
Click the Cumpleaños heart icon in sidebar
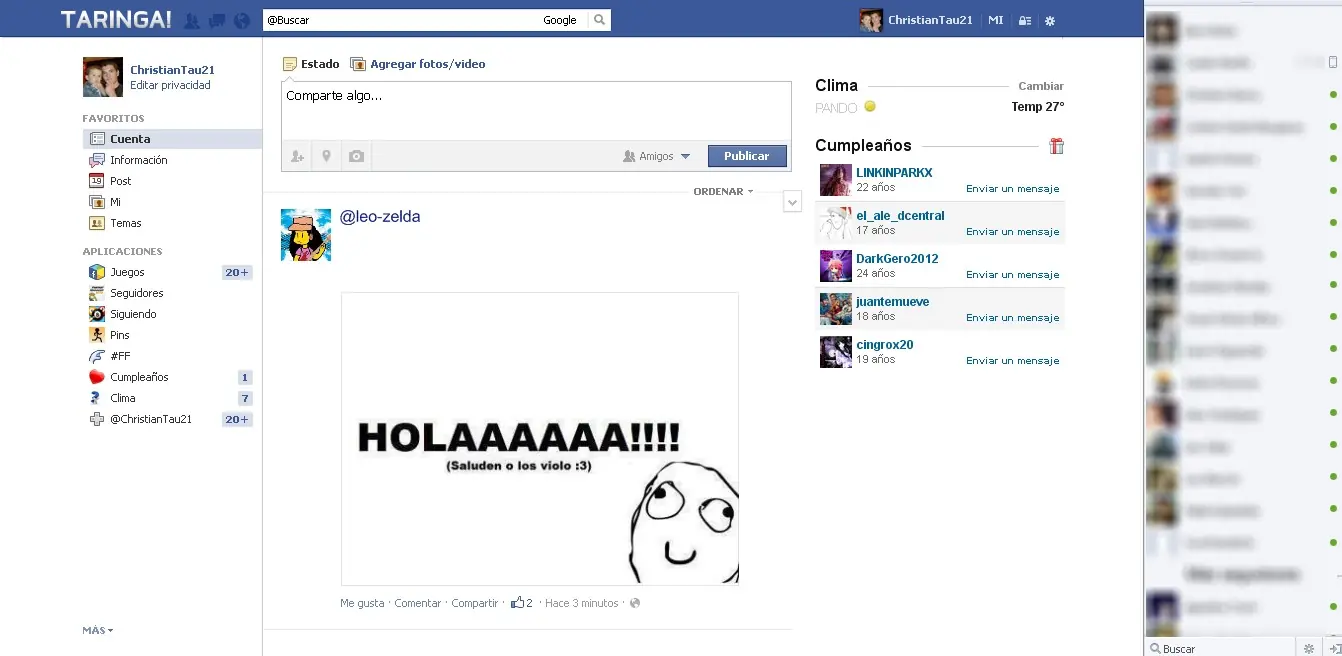pyautogui.click(x=97, y=377)
